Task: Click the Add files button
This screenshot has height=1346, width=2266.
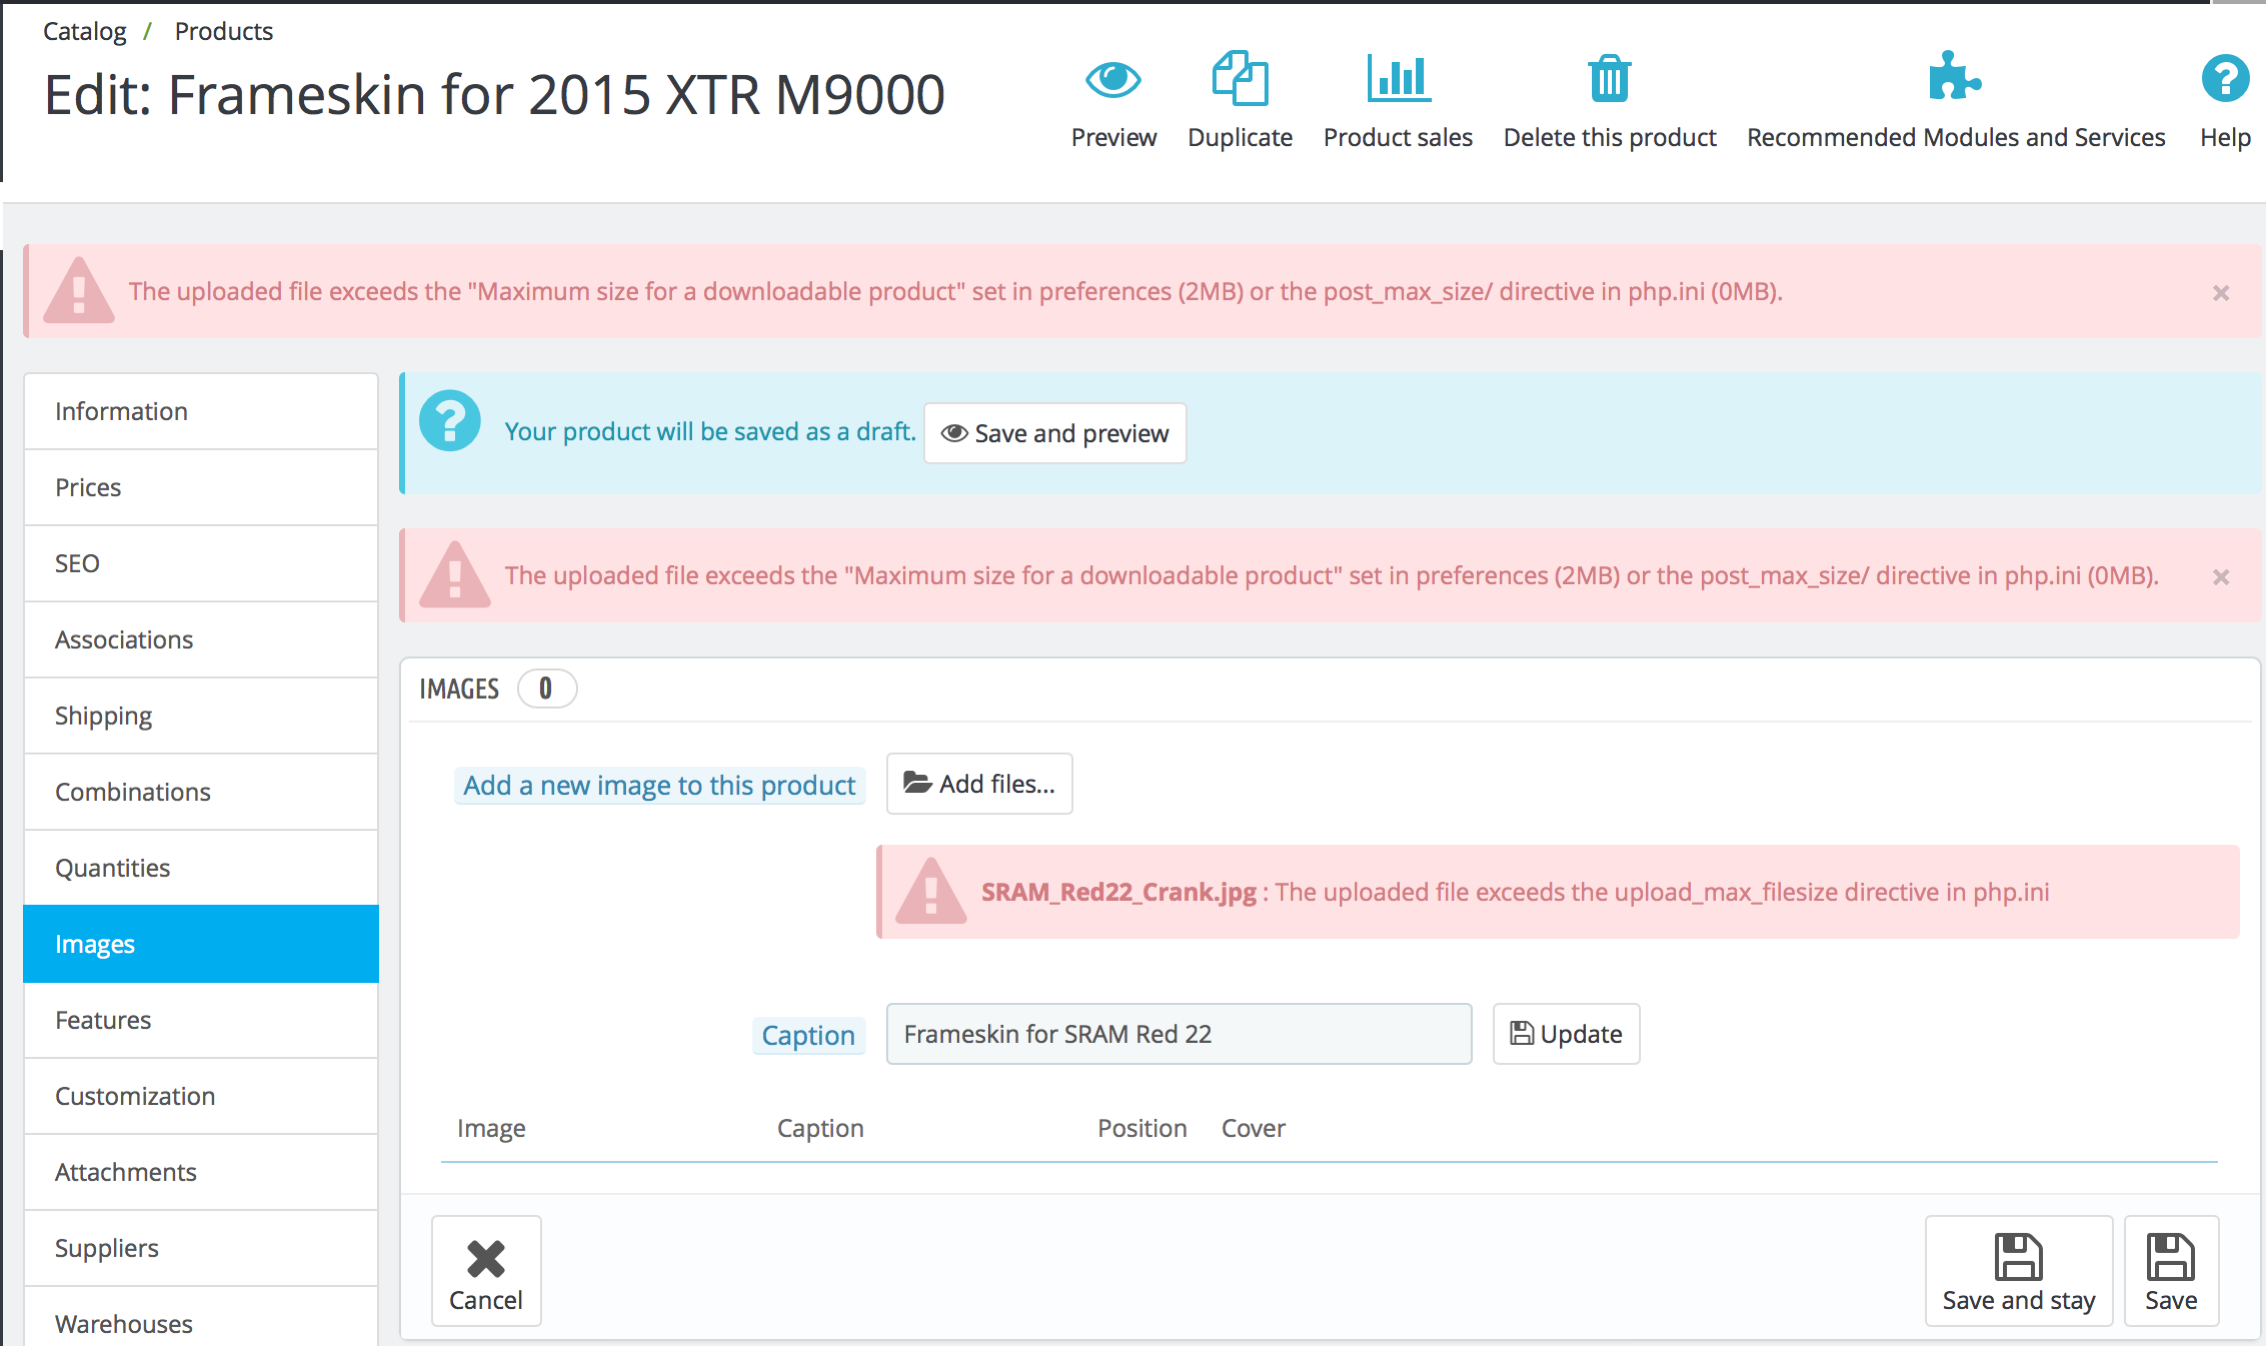Action: click(x=979, y=784)
